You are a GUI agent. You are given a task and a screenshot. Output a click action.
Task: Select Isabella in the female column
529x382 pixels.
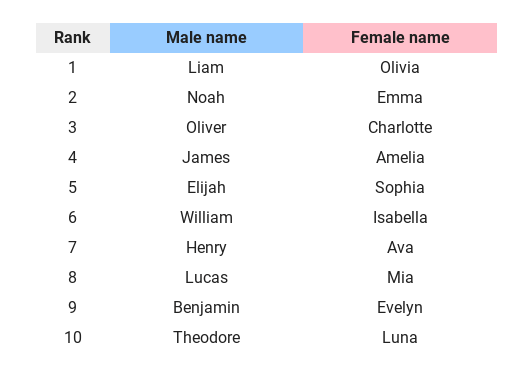click(x=400, y=217)
